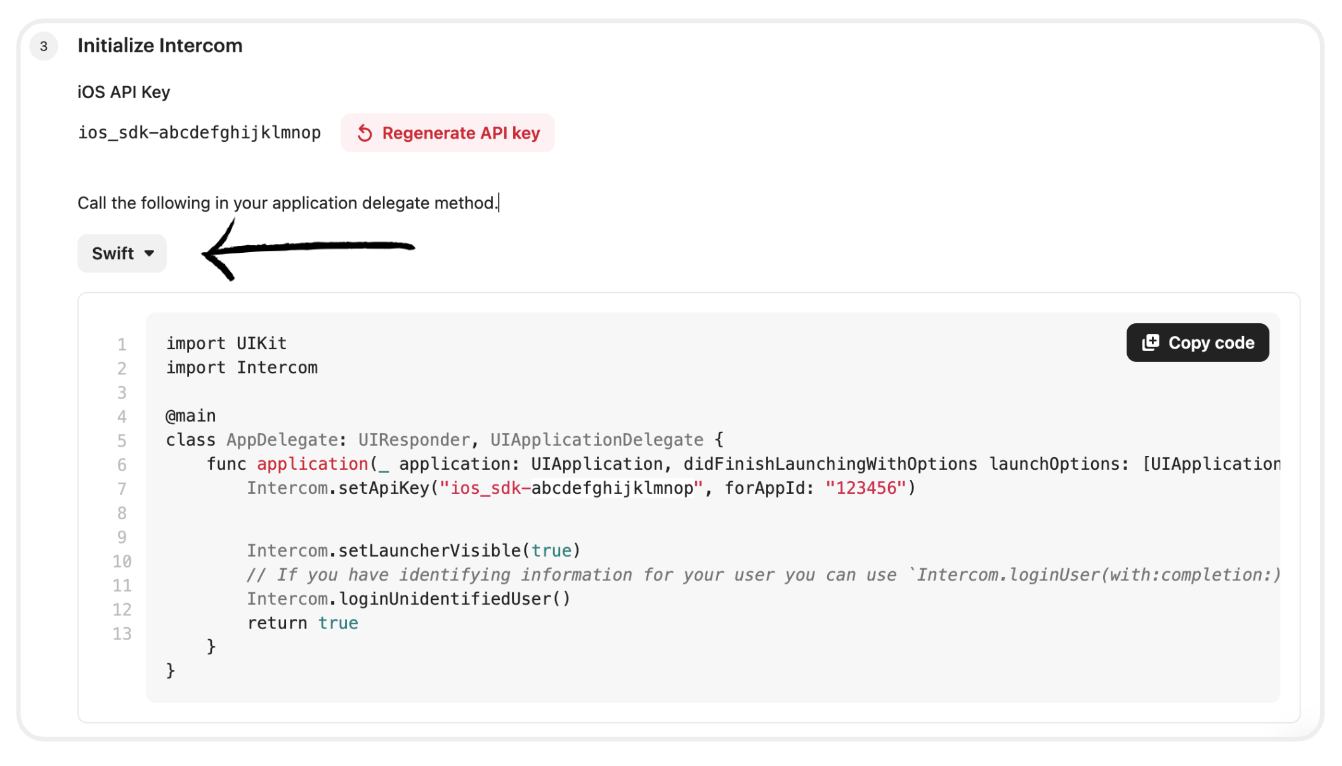Click the 'return true' code line
The image size is (1342, 766).
[303, 623]
